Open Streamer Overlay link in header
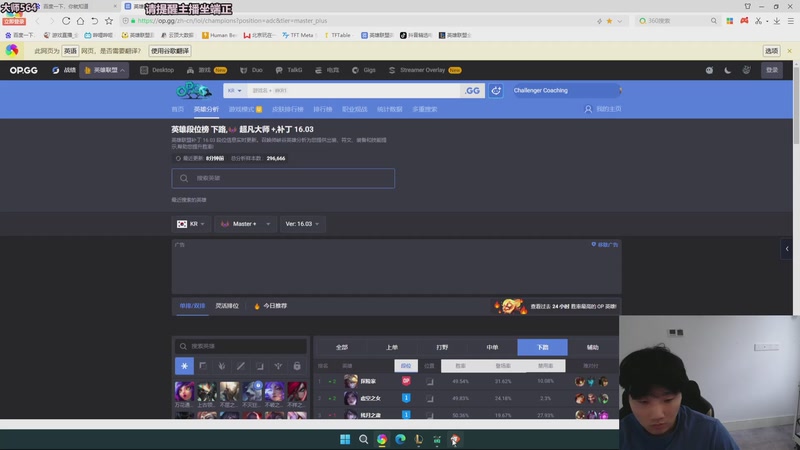 pyautogui.click(x=424, y=70)
